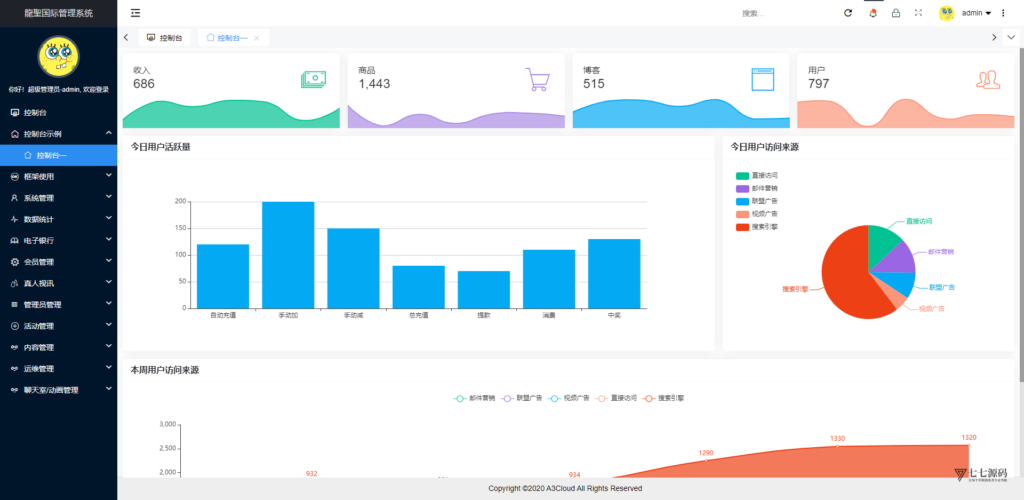Toggle 直接访问 legend in pie chart

pos(756,176)
